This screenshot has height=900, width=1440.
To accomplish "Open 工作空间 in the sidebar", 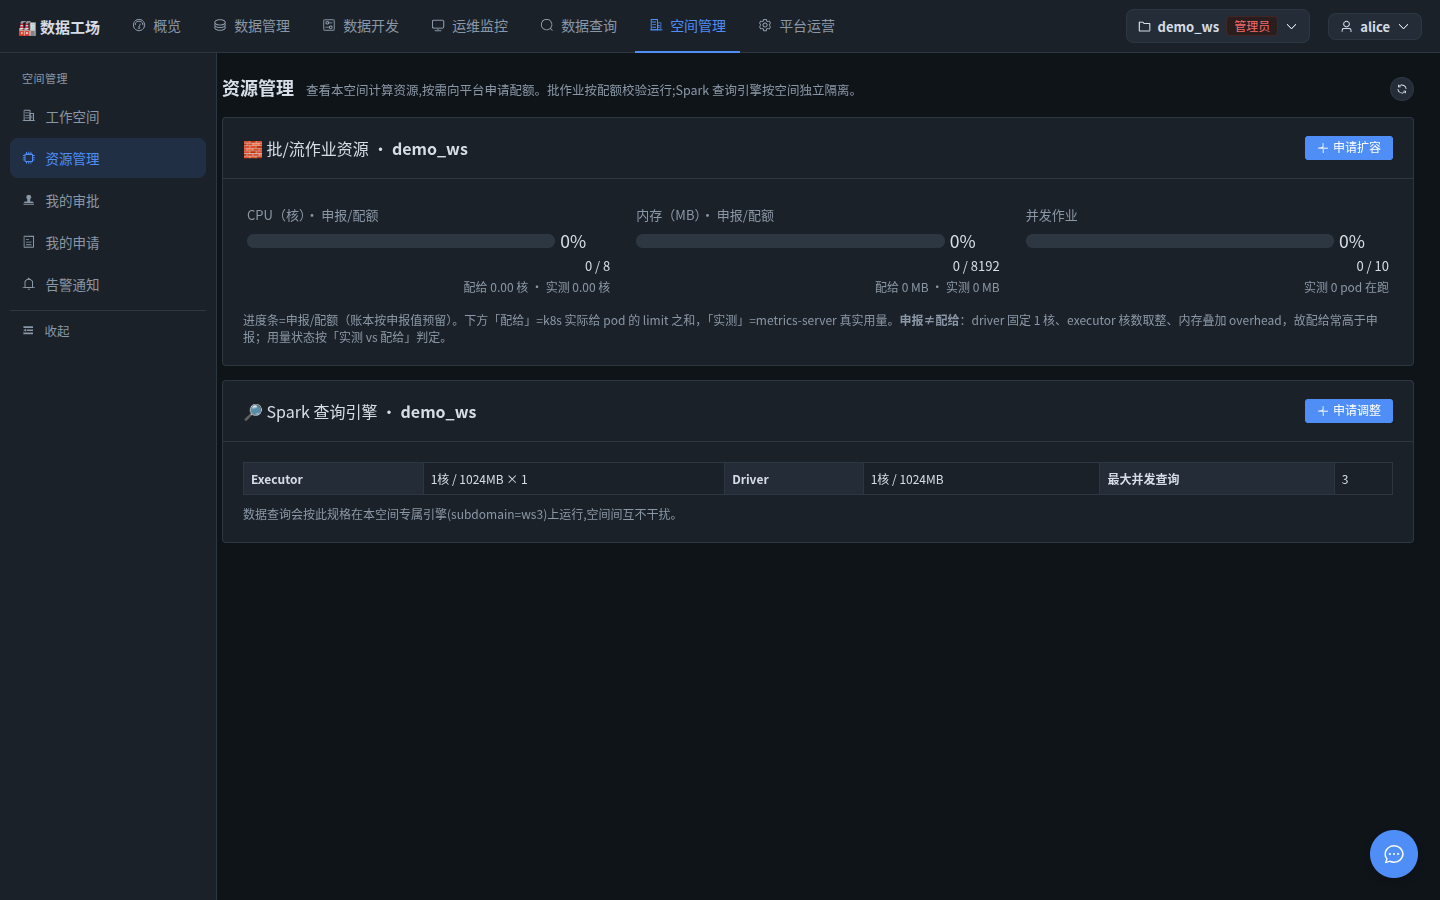I will (x=108, y=117).
